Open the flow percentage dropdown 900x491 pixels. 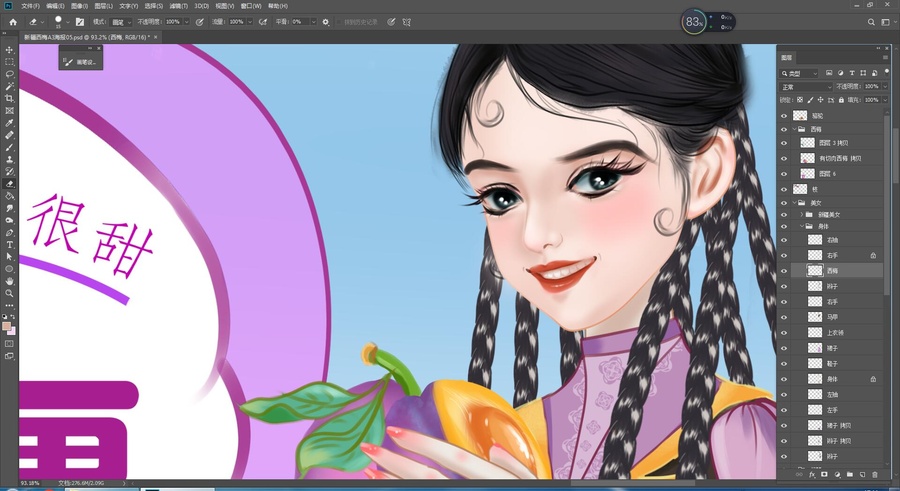pyautogui.click(x=250, y=22)
